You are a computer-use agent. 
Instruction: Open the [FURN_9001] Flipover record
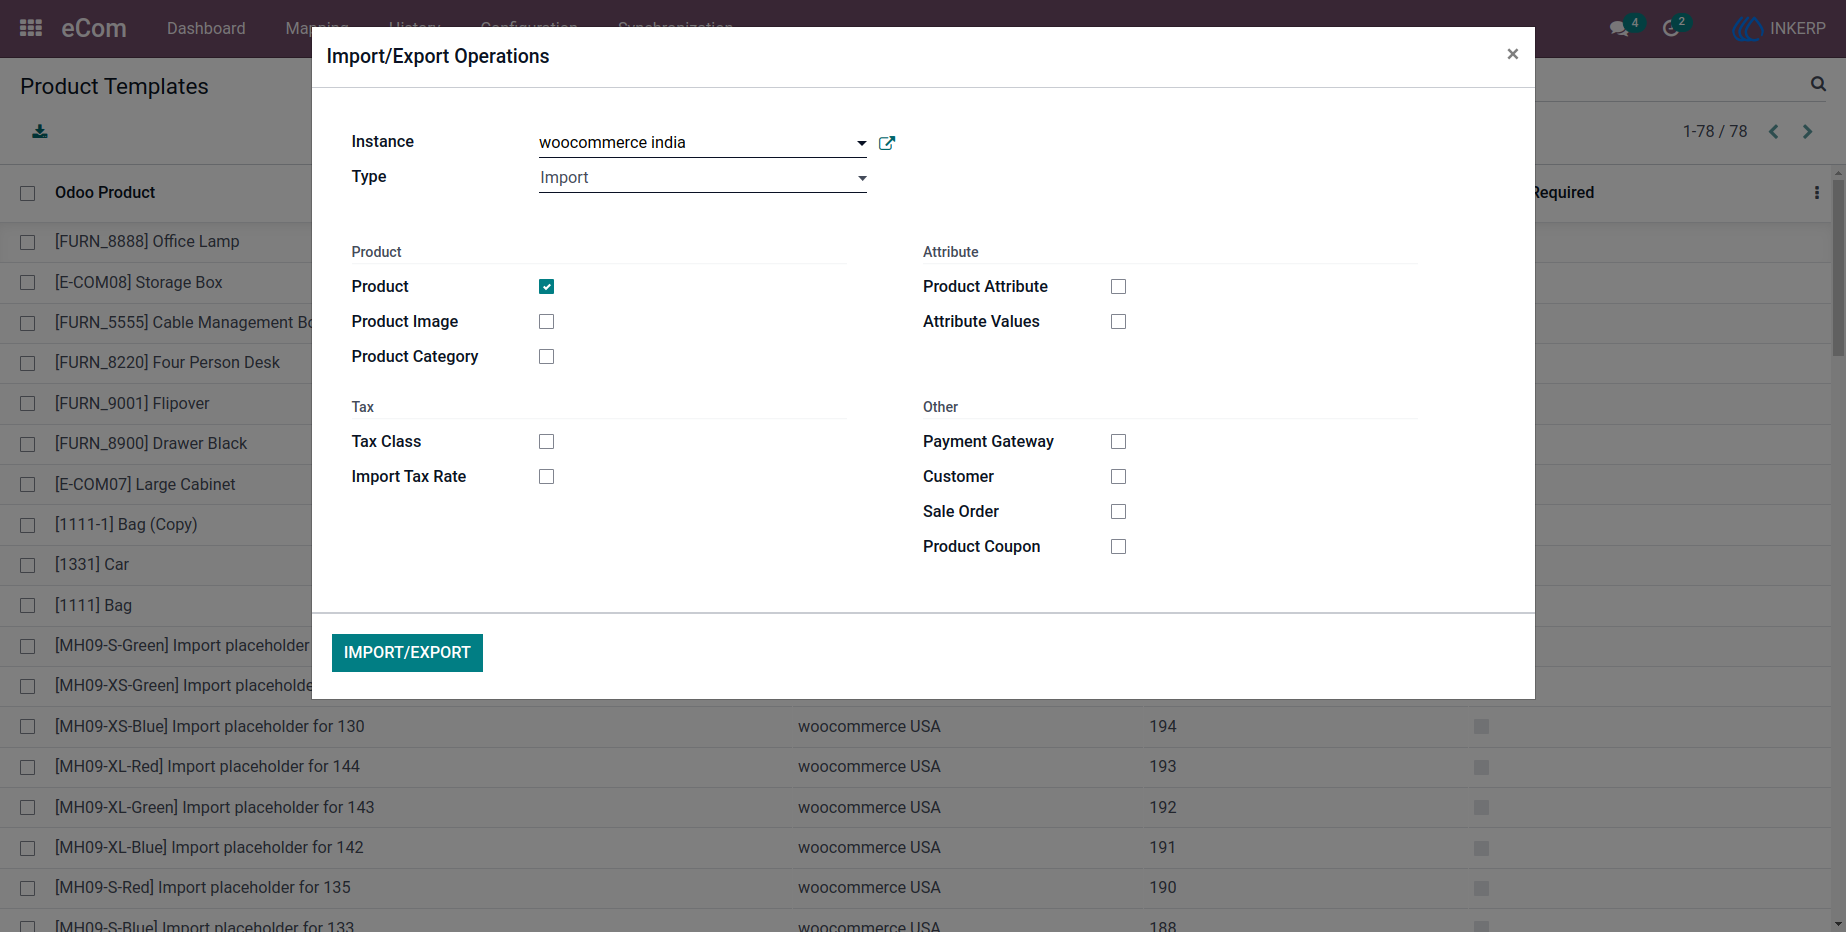[x=132, y=403]
